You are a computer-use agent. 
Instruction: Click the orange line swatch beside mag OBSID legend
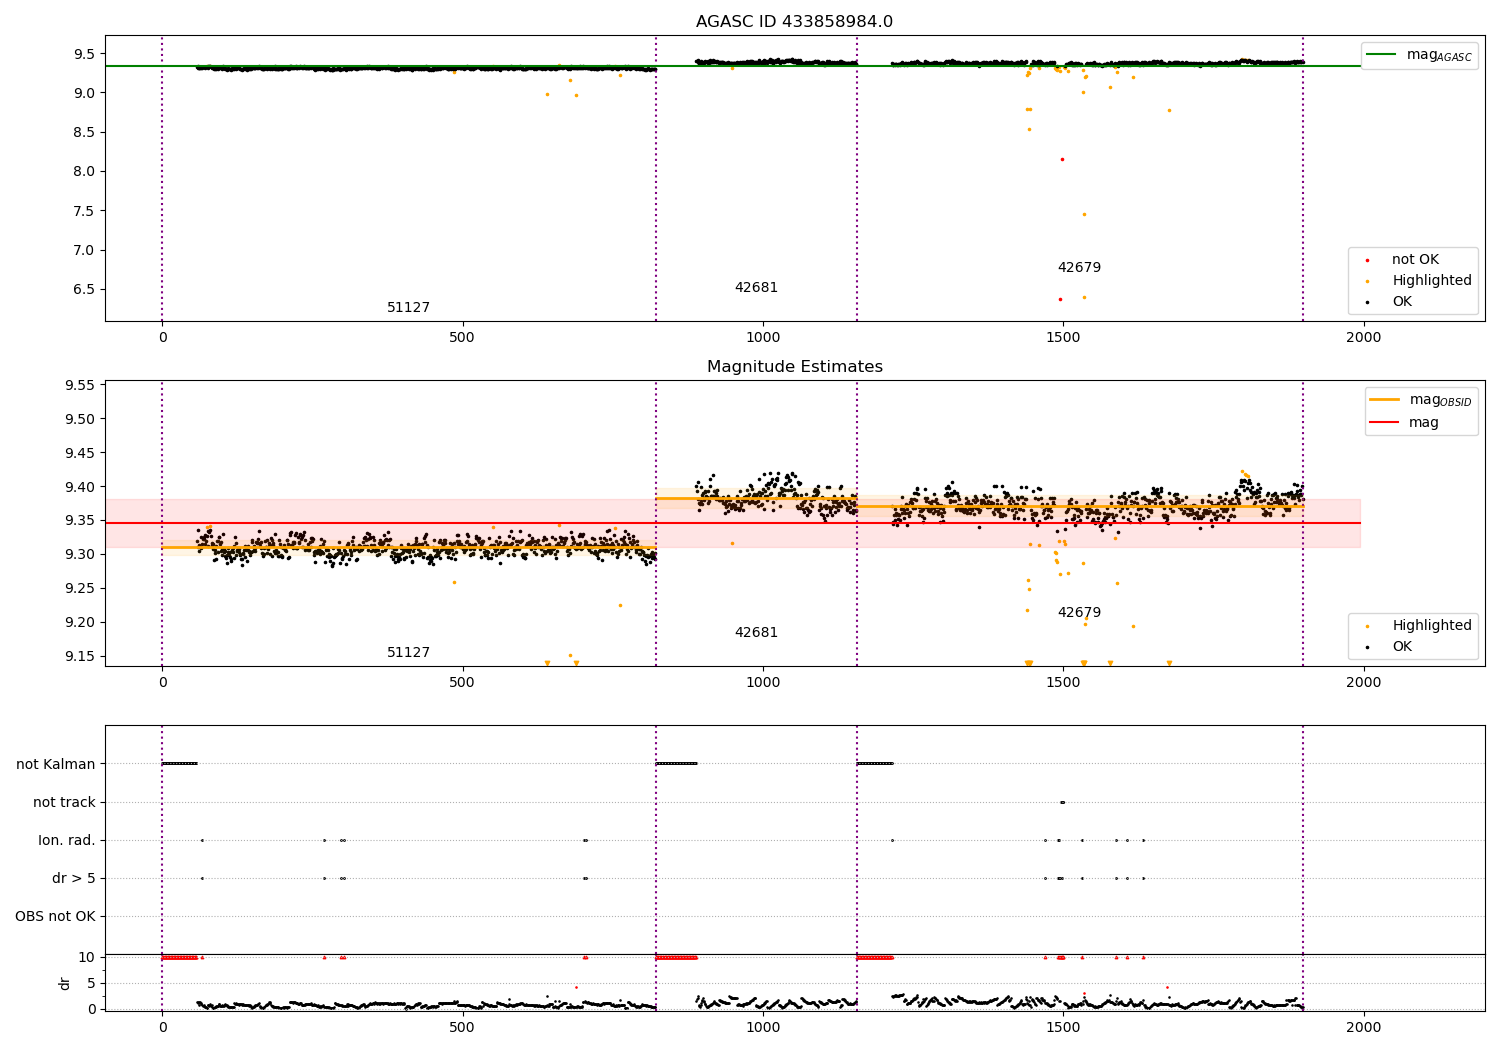(1384, 400)
